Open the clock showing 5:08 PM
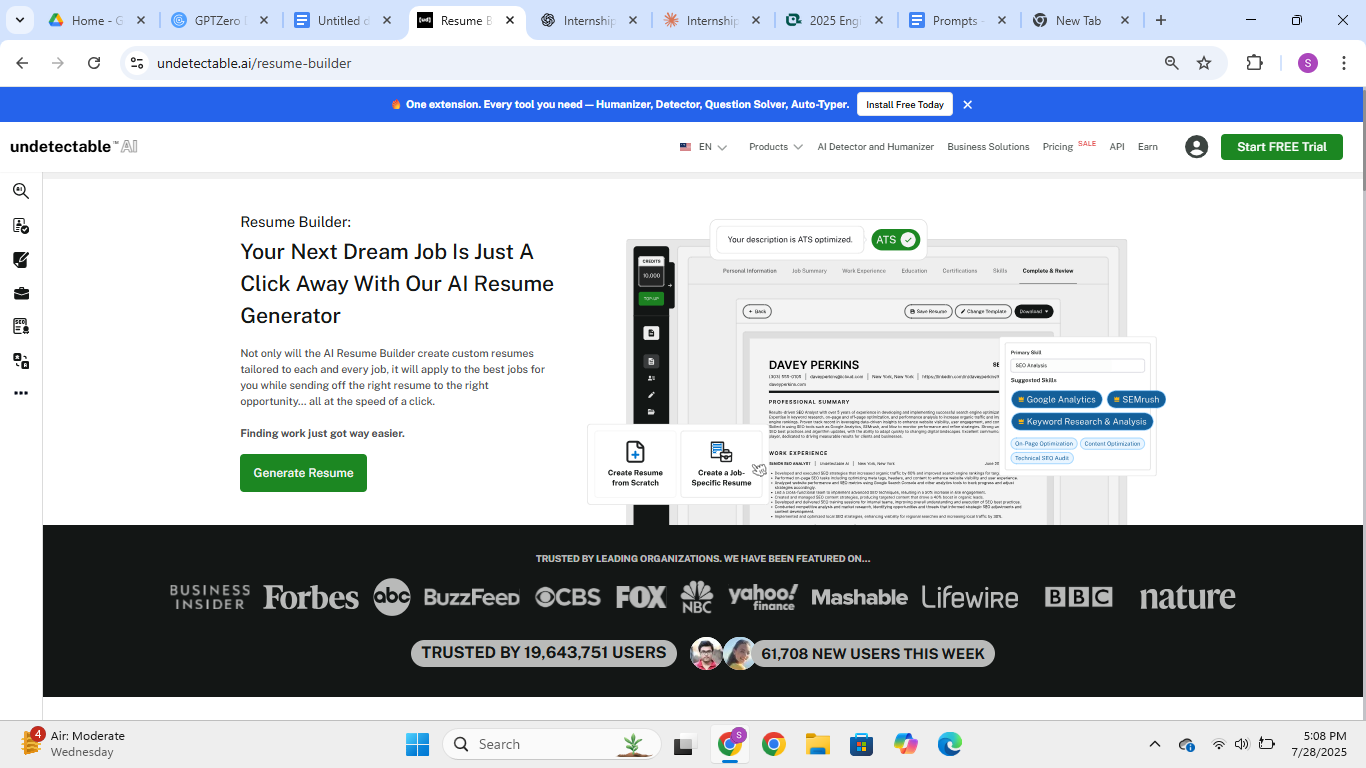This screenshot has height=768, width=1366. coord(1319,744)
